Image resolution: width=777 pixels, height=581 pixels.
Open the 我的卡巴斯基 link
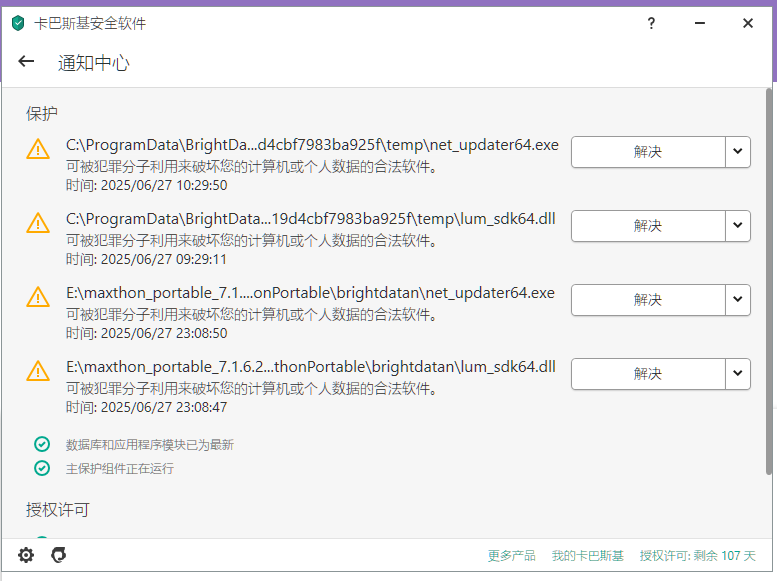(588, 556)
